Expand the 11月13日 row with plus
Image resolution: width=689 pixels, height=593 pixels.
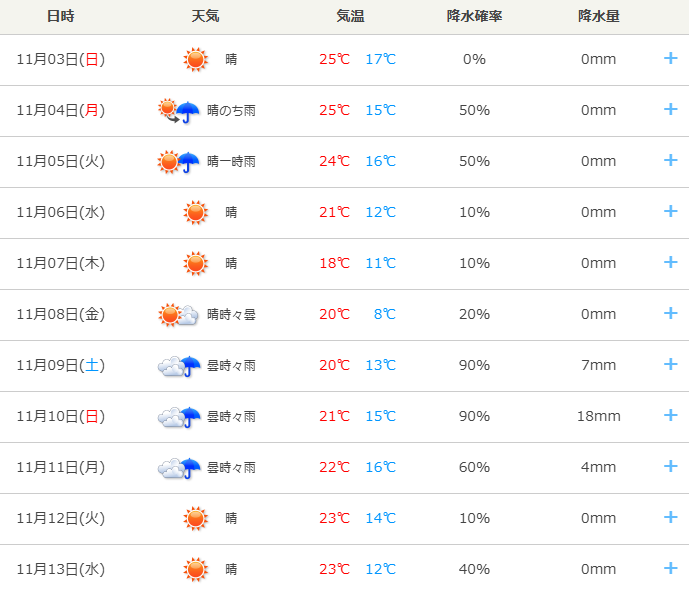pyautogui.click(x=671, y=568)
